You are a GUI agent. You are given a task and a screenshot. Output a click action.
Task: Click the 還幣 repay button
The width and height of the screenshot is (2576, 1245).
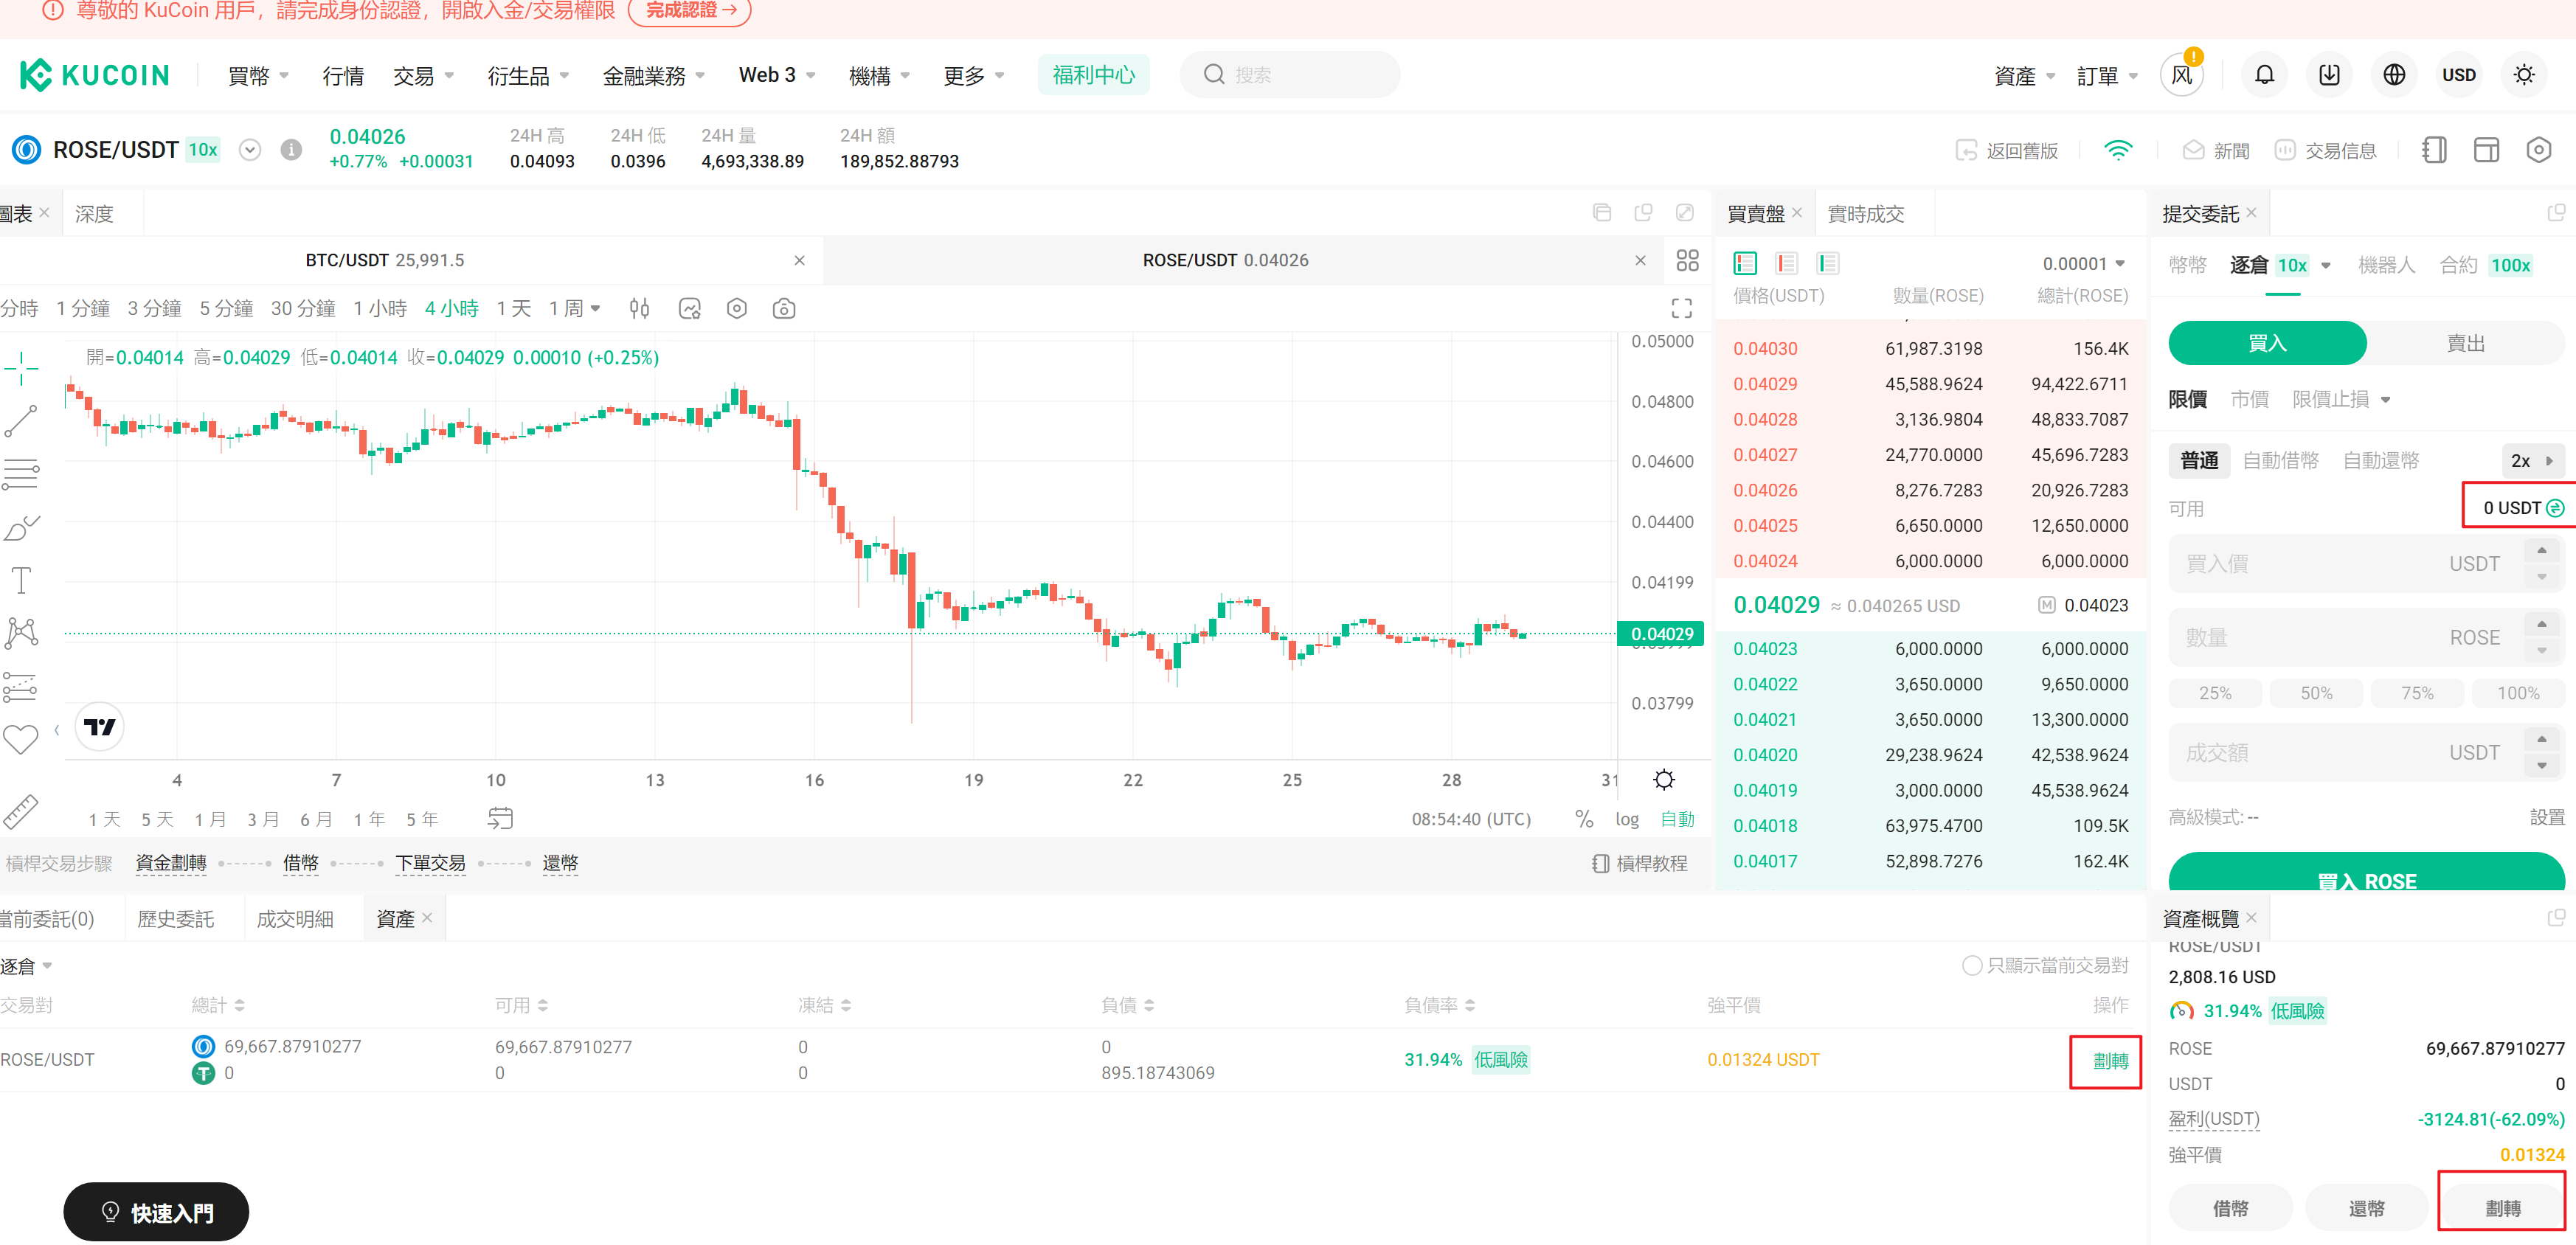(x=2366, y=1208)
